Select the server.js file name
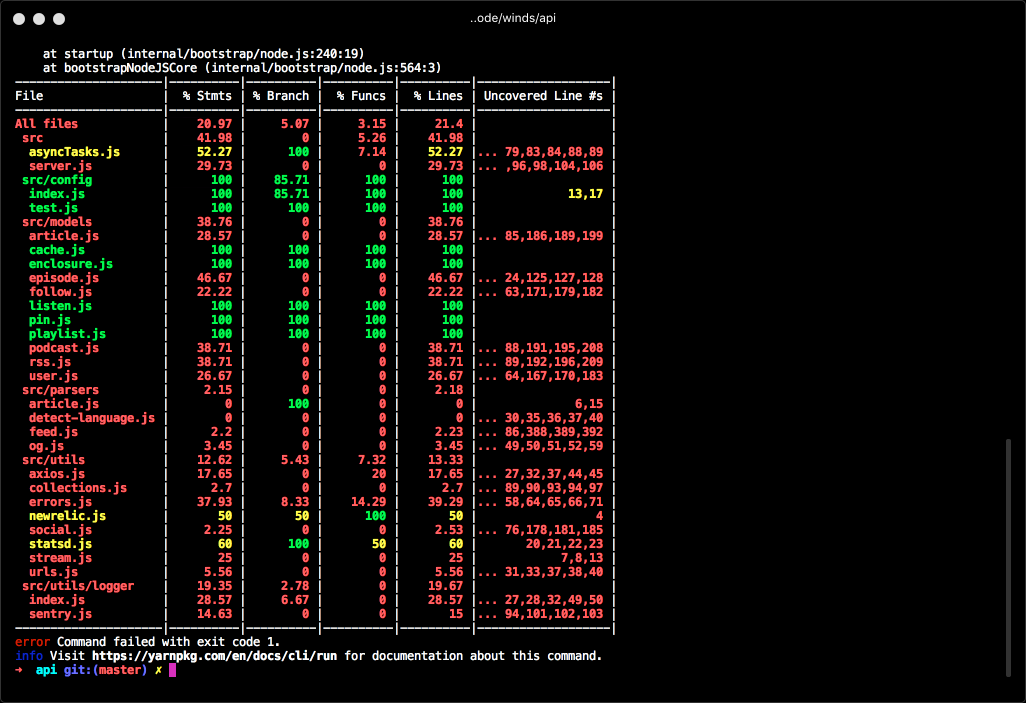 [60, 166]
